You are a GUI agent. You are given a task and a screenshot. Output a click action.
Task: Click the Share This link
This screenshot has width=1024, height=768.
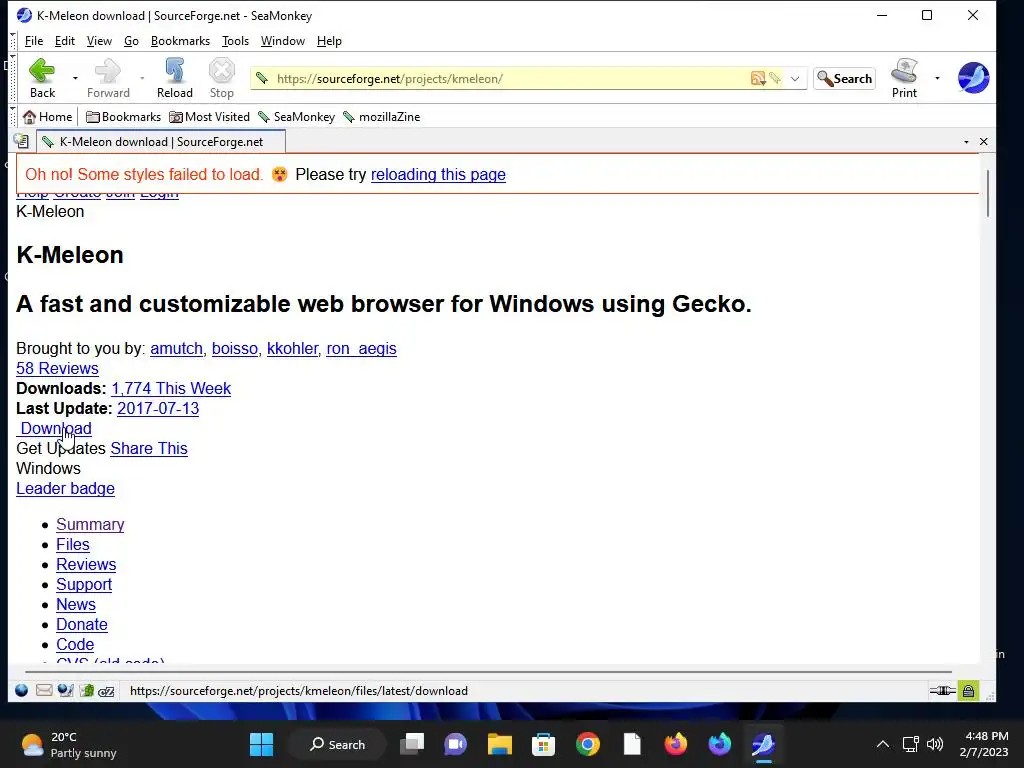[149, 449]
